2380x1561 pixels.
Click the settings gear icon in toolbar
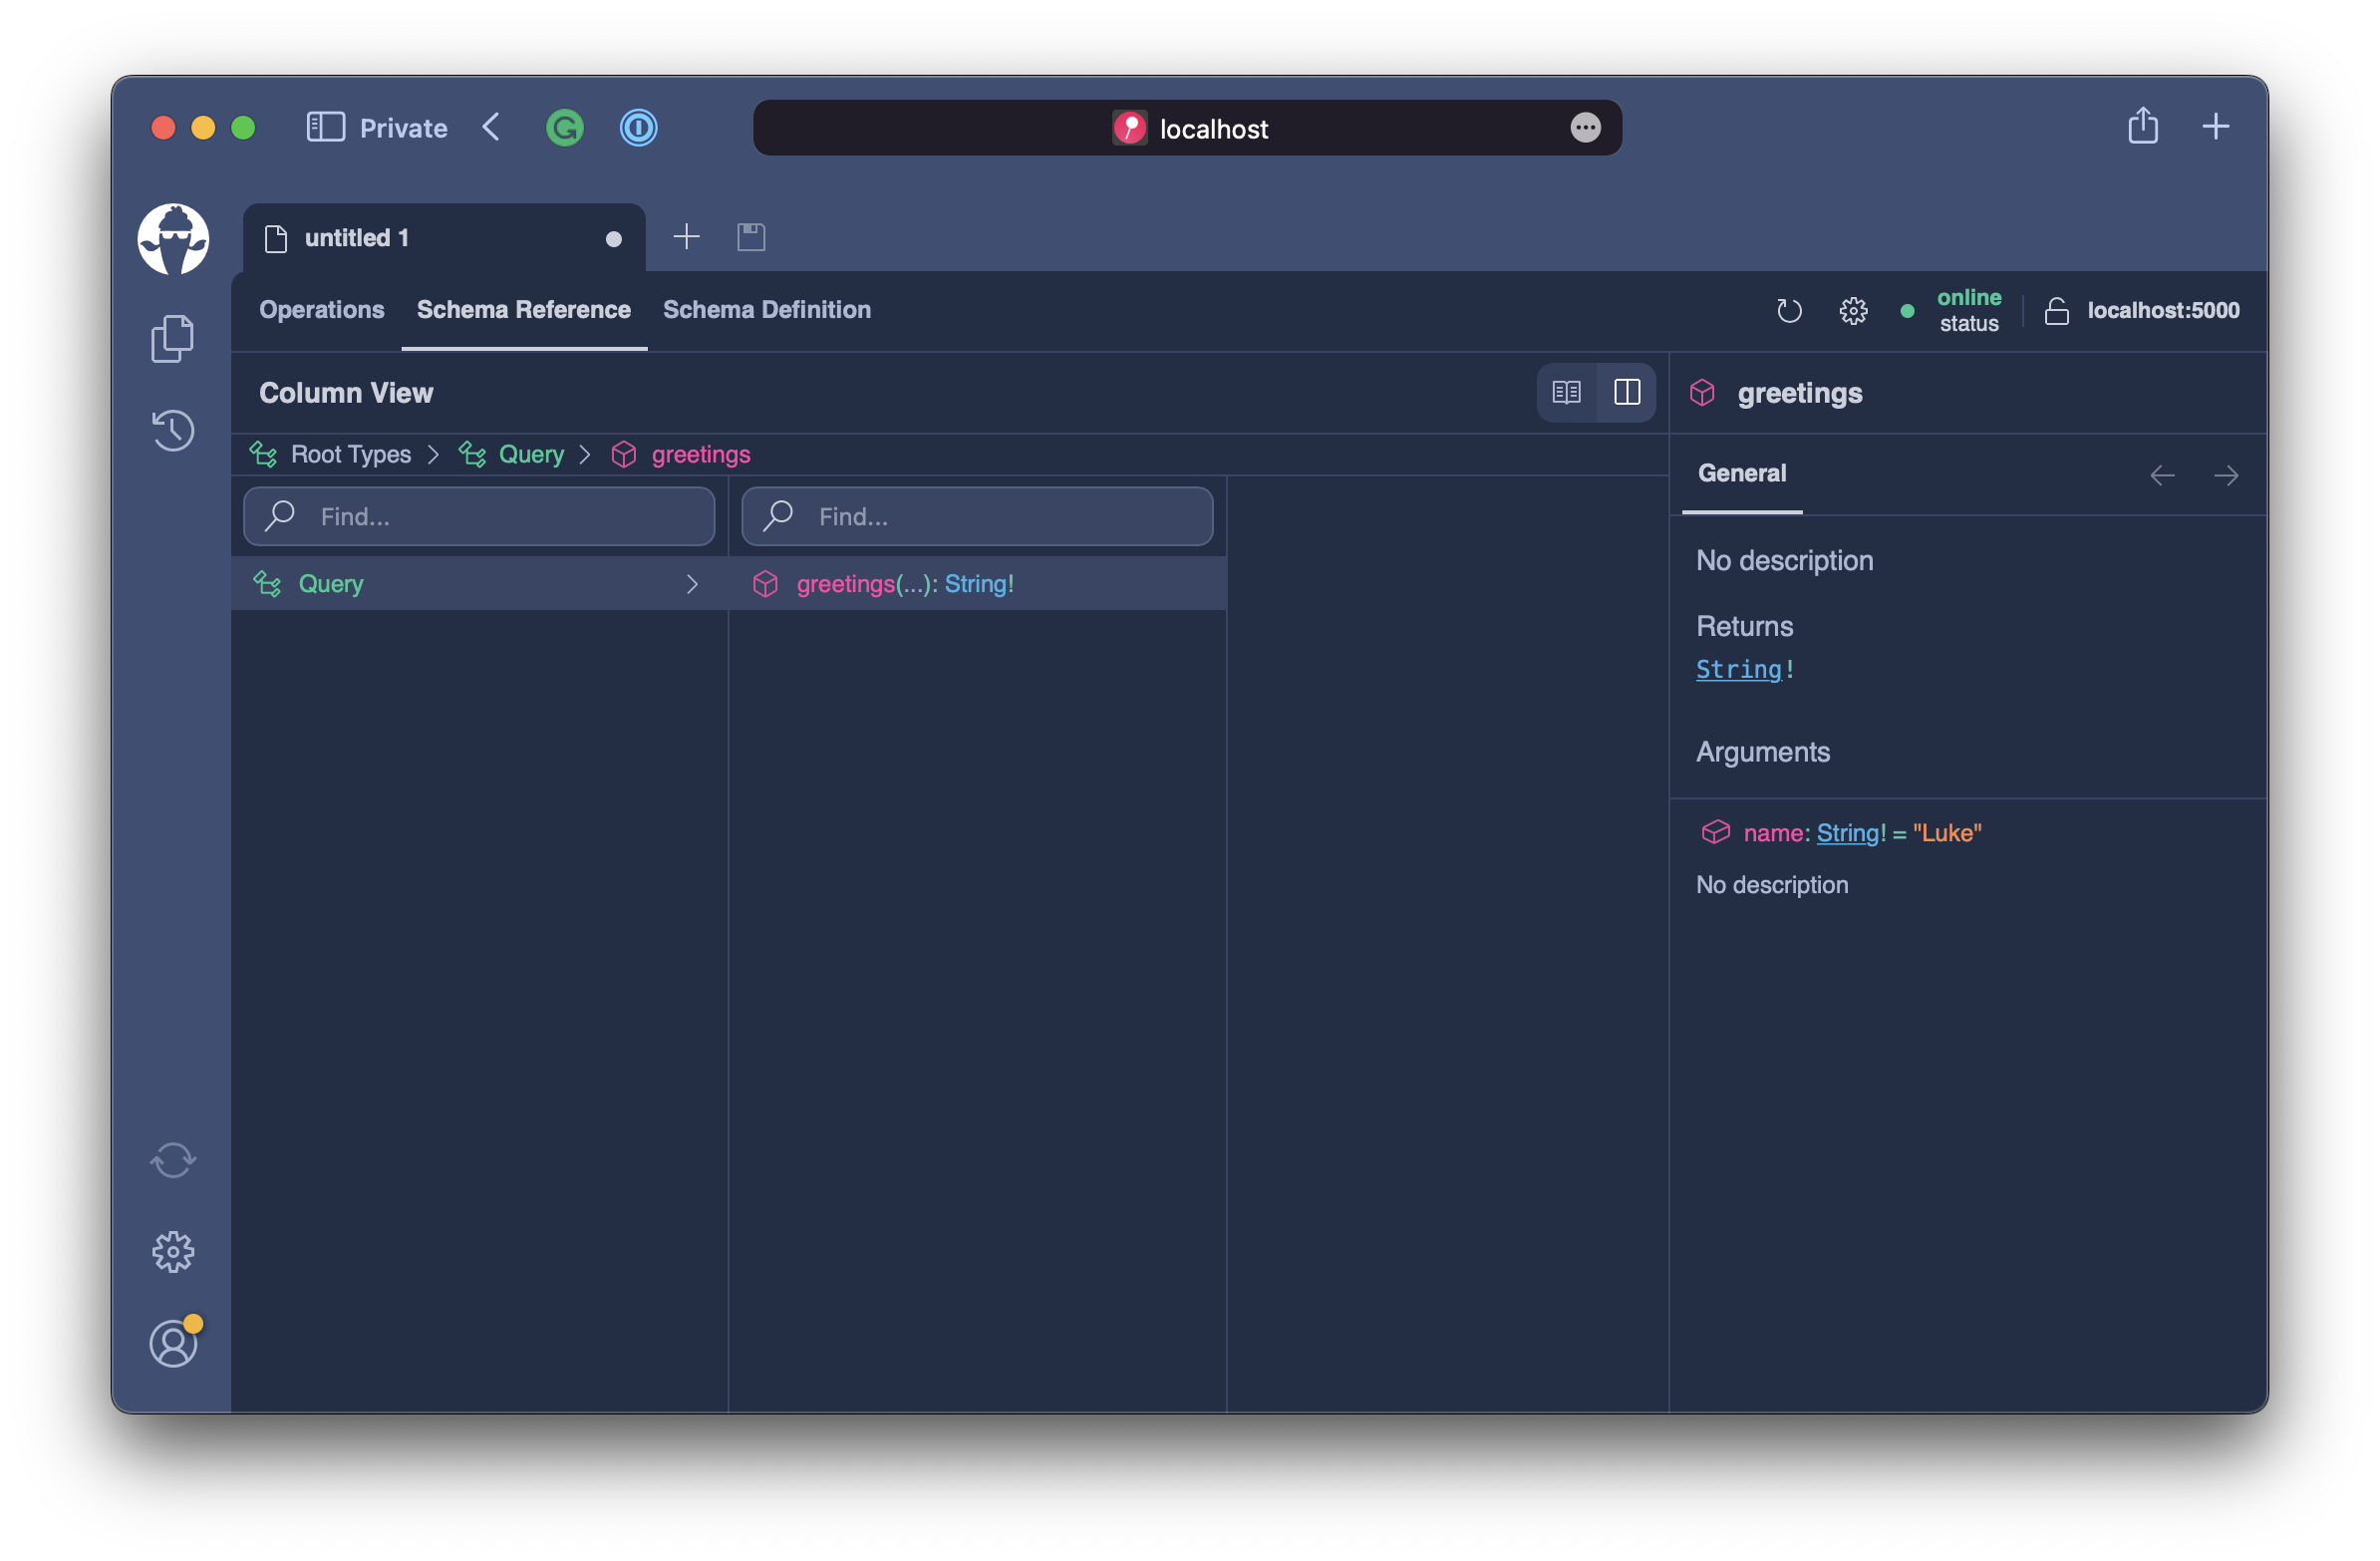(x=1853, y=310)
